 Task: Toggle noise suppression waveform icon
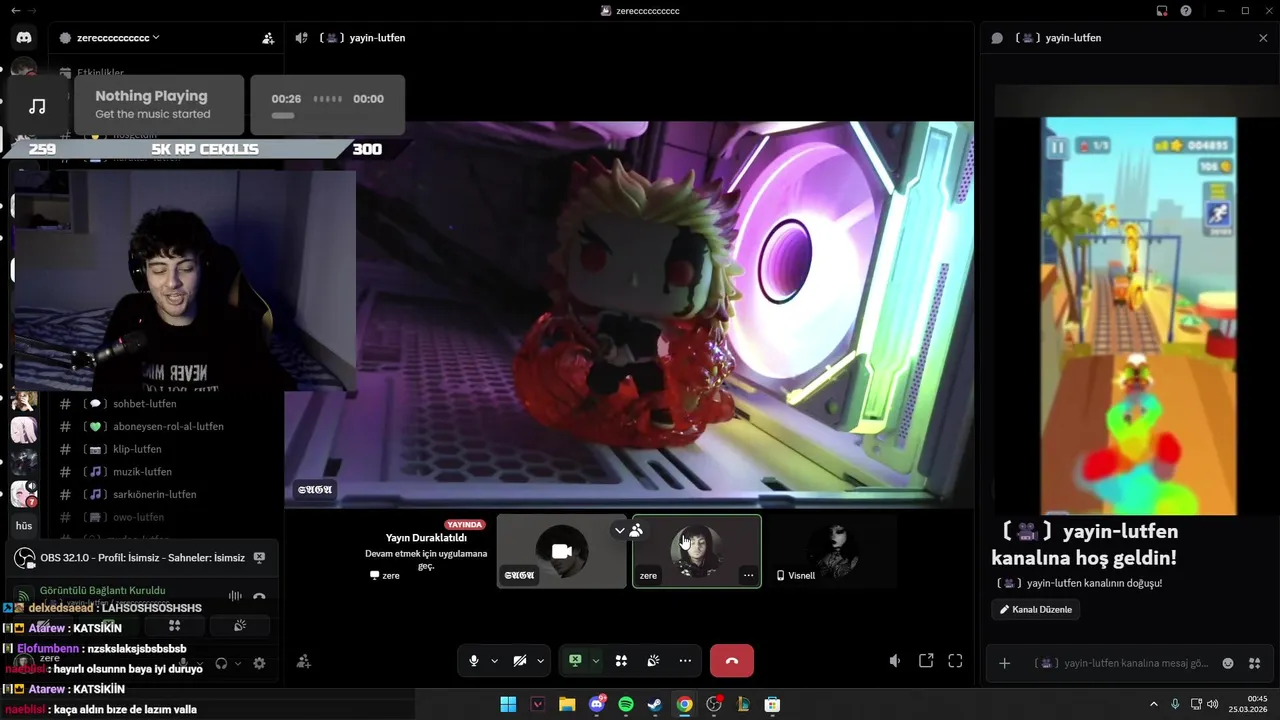point(235,597)
